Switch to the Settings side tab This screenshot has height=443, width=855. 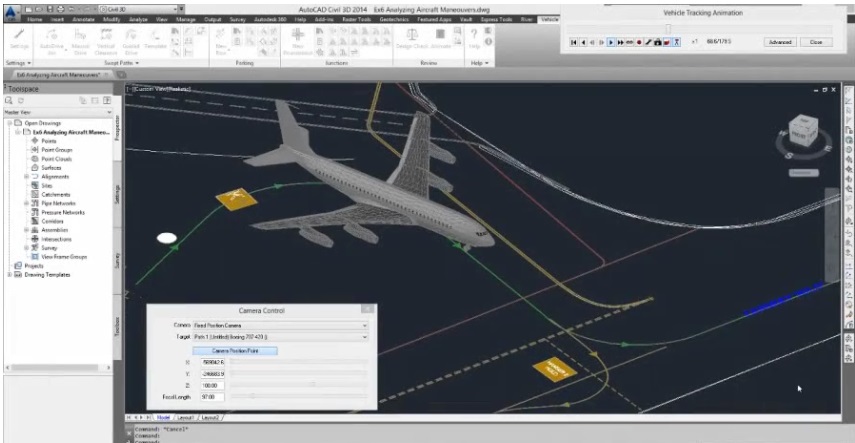pyautogui.click(x=117, y=195)
